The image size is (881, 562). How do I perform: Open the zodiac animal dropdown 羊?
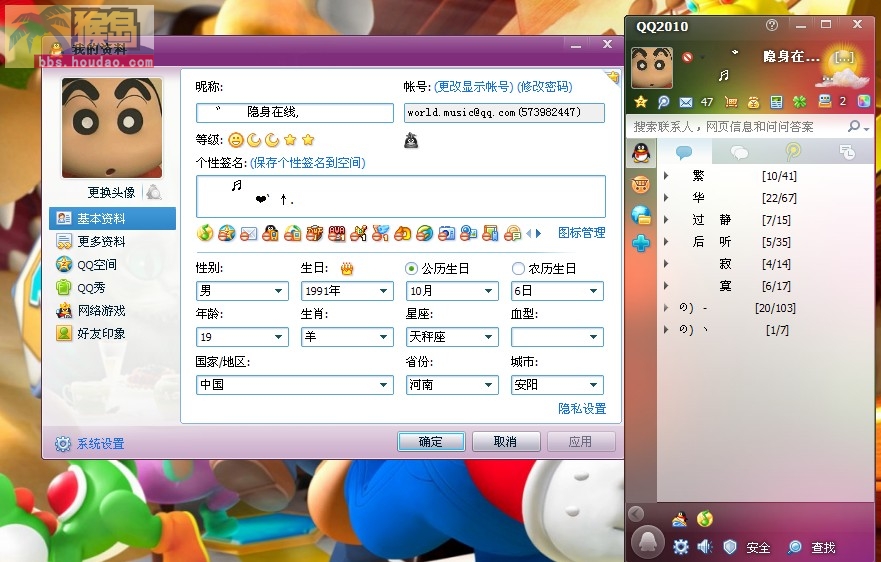point(347,337)
